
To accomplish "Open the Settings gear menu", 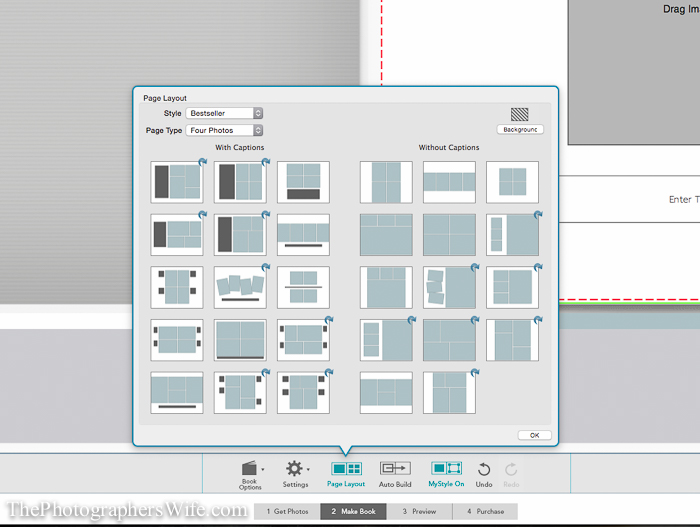I will pos(295,474).
